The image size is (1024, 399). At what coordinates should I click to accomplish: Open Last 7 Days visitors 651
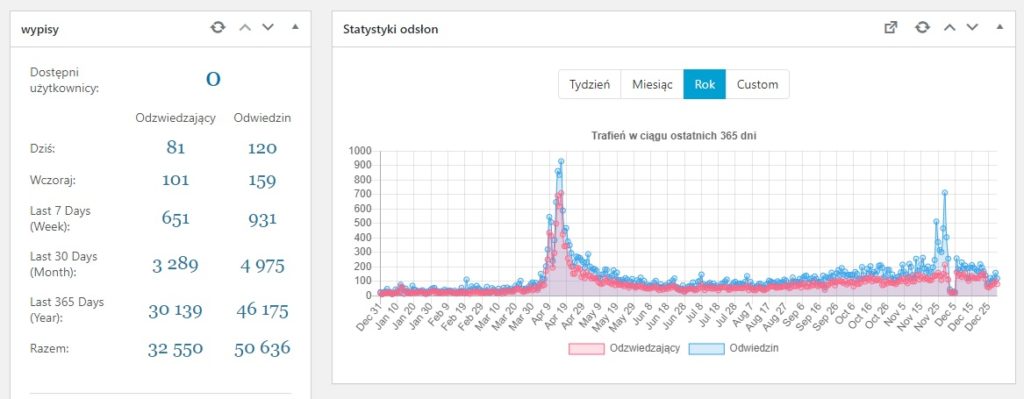pos(176,217)
